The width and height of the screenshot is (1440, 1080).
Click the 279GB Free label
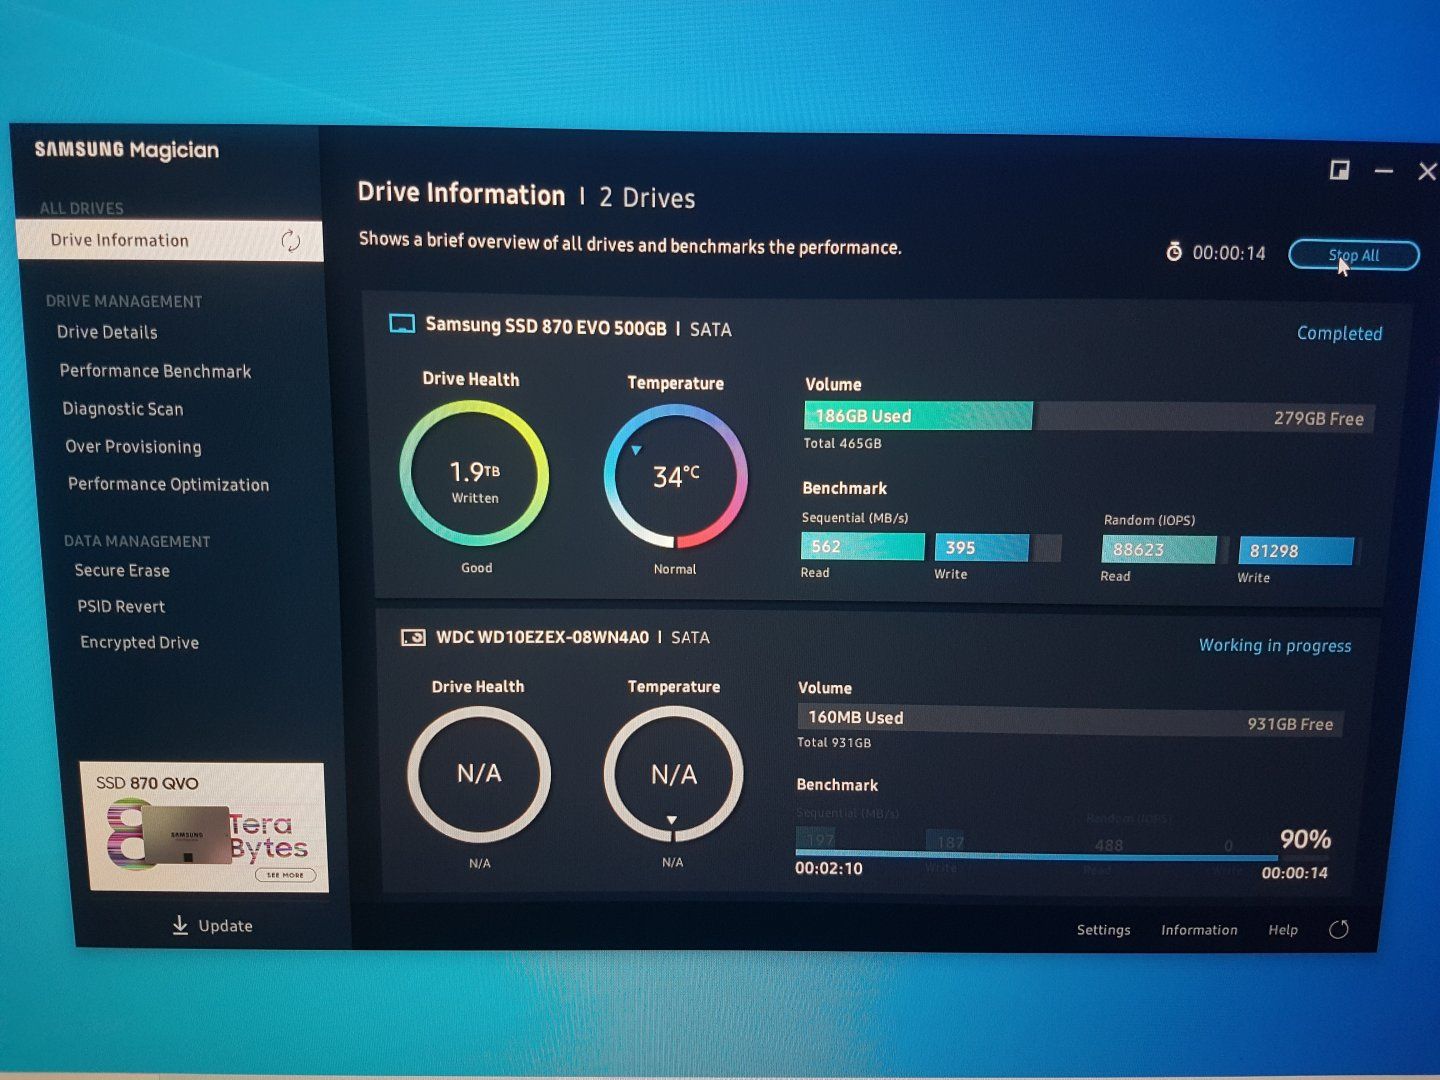[1319, 419]
